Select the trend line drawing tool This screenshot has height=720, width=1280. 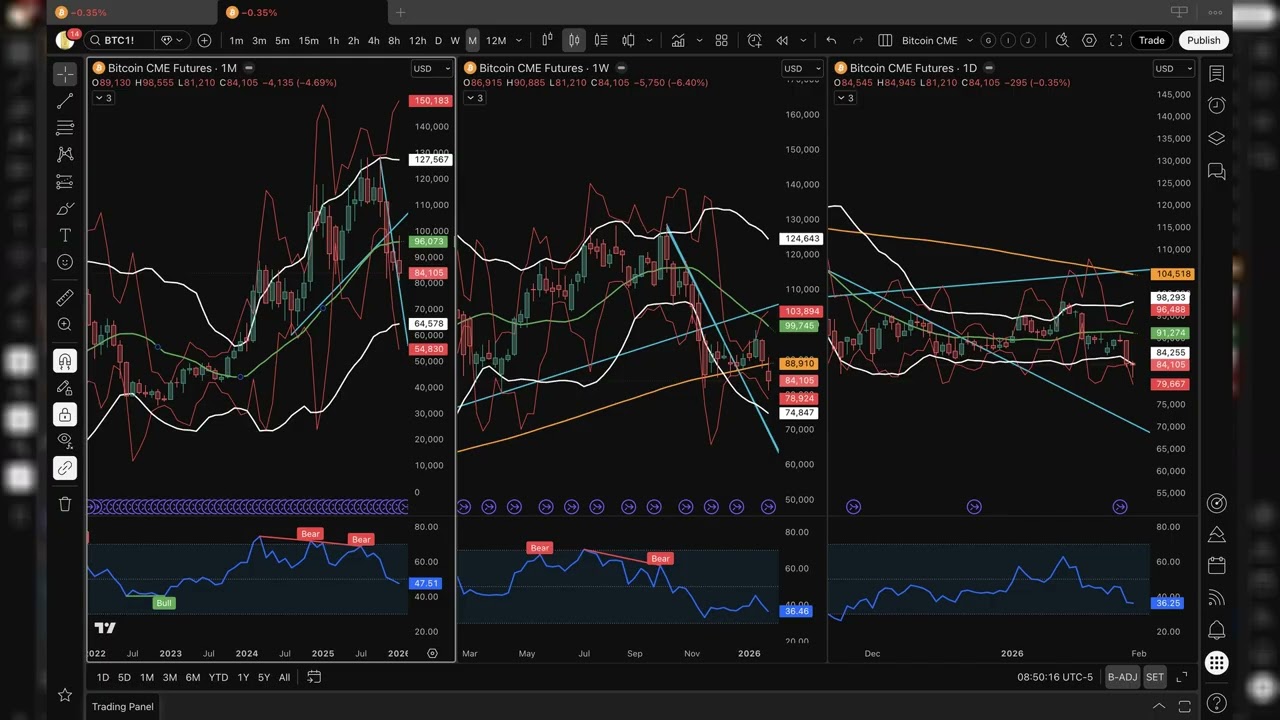[65, 101]
